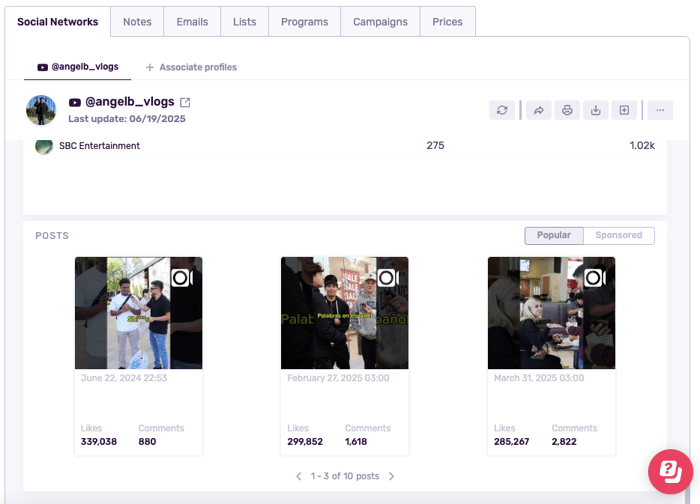Click the add-to-list plus icon
700x504 pixels.
pos(624,110)
